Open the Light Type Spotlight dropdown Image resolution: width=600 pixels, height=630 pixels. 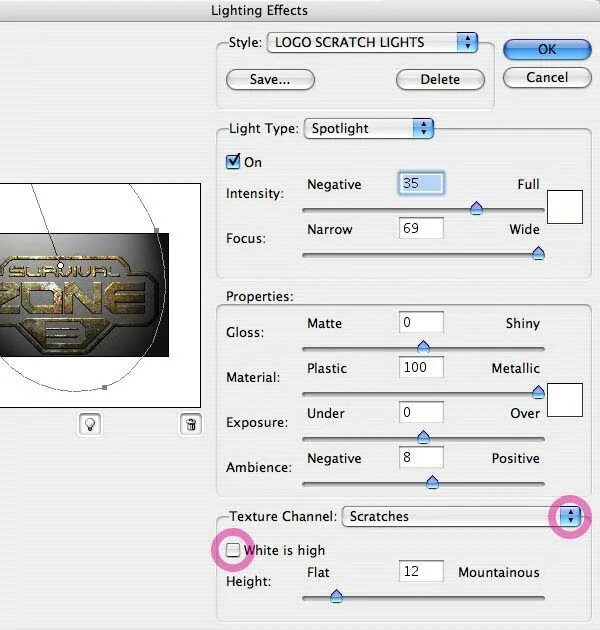click(x=369, y=129)
